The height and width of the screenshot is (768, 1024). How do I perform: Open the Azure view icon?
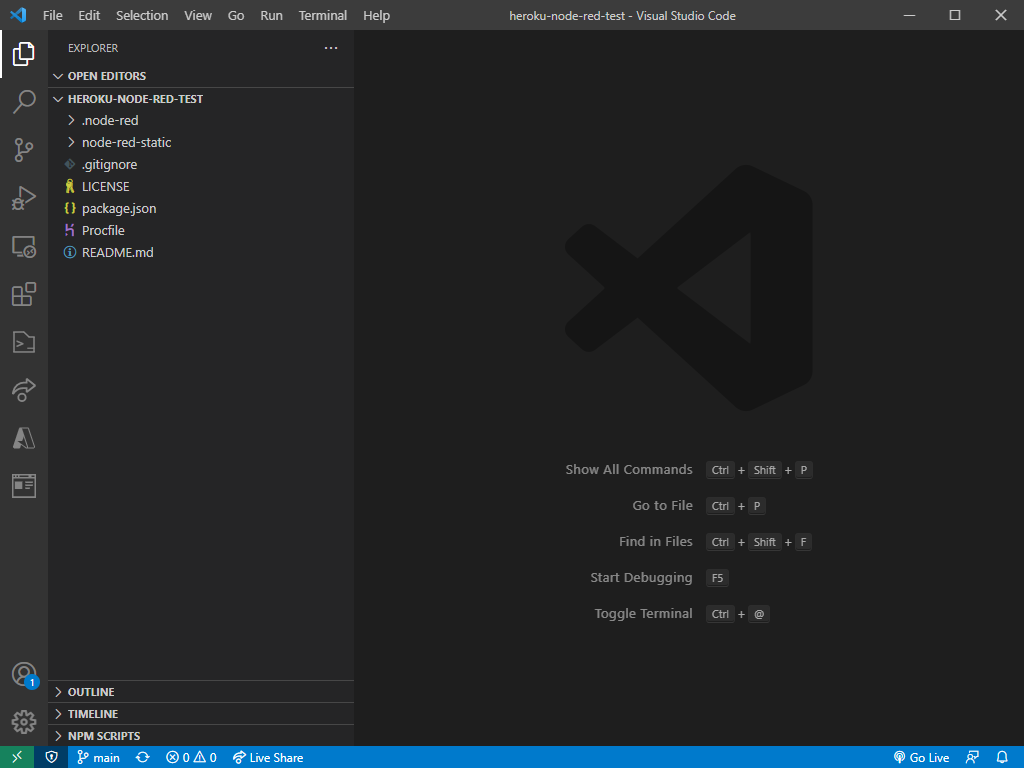tap(24, 438)
